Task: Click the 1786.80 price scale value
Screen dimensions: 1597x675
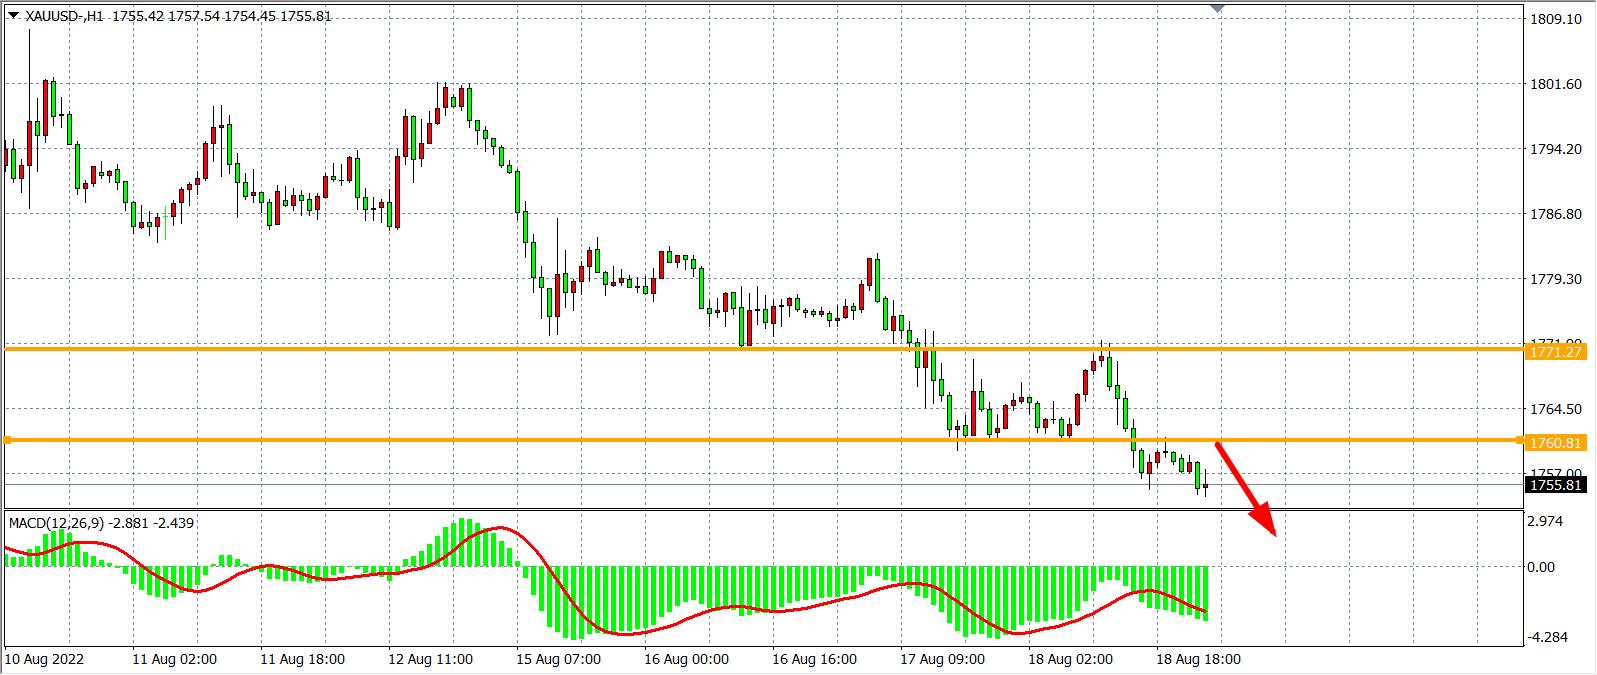Action: [x=1555, y=214]
